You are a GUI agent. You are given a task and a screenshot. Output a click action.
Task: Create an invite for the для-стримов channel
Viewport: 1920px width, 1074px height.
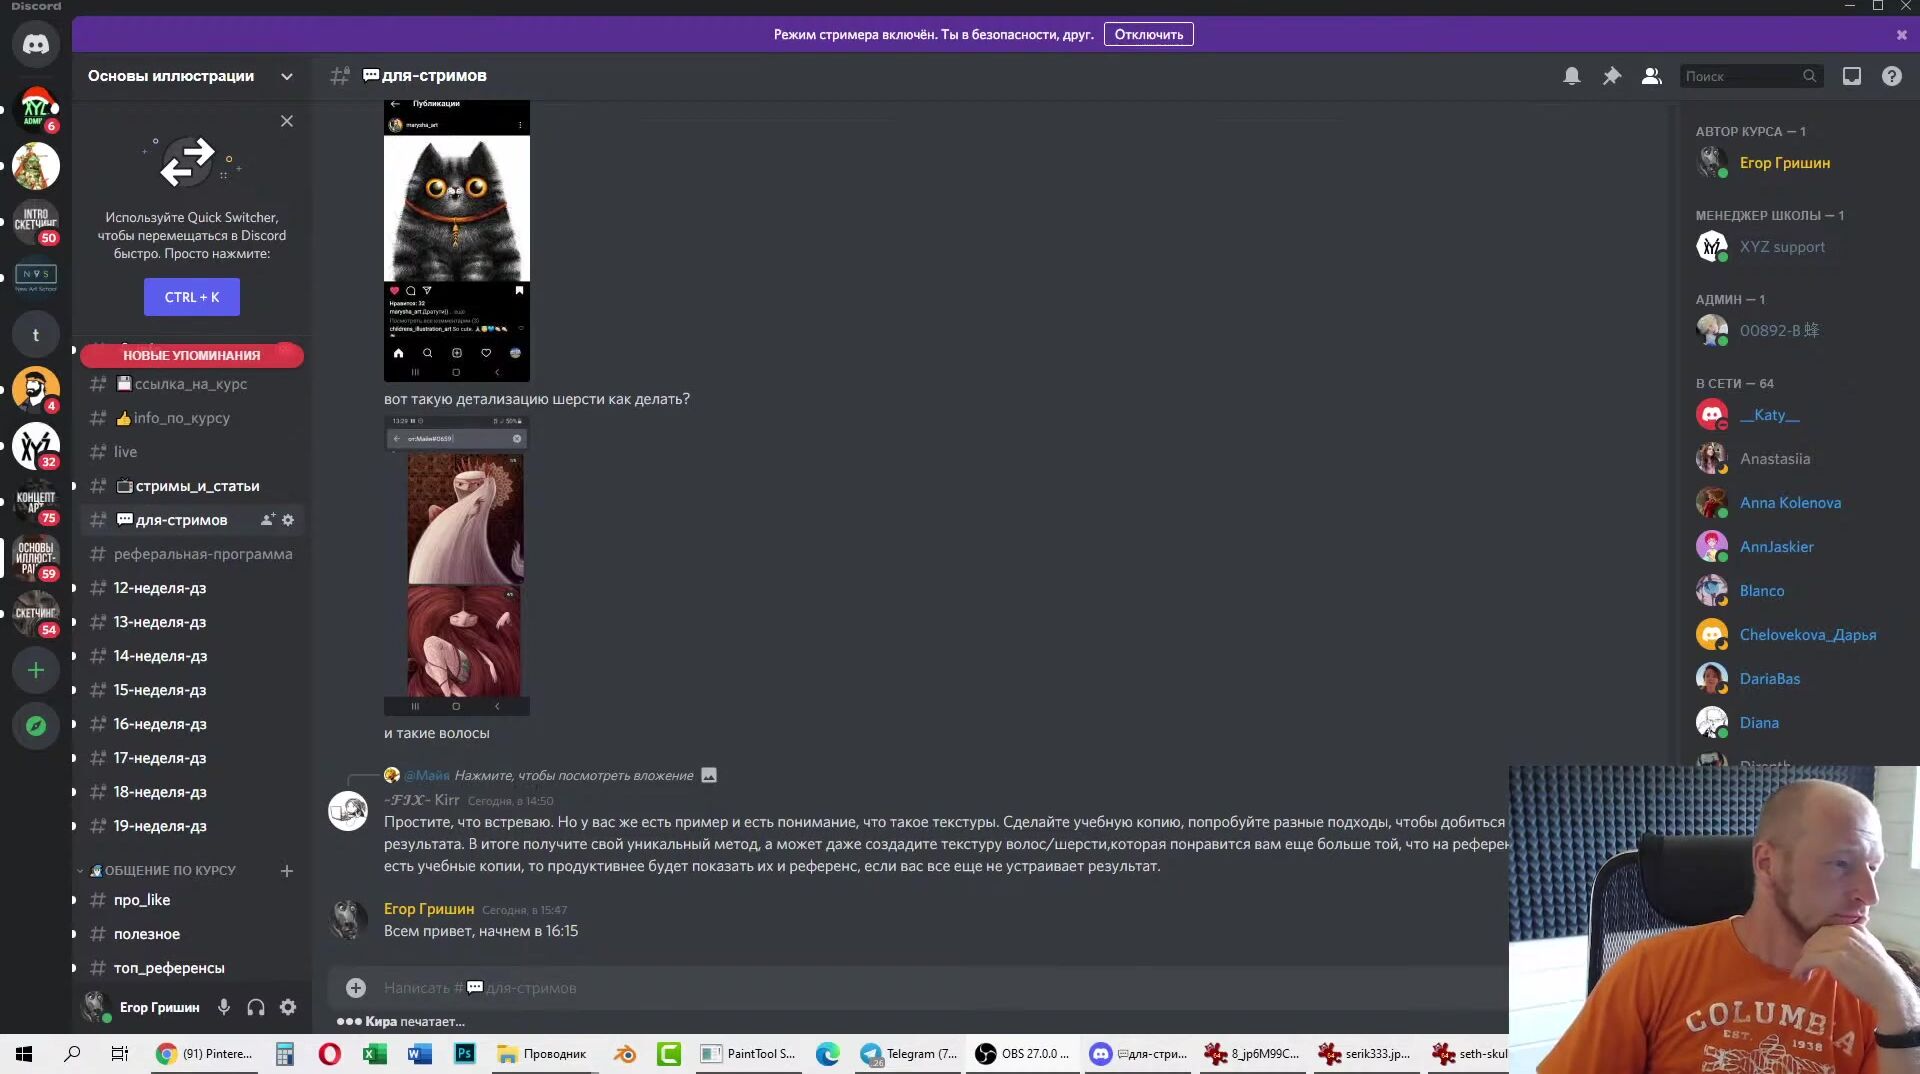267,520
